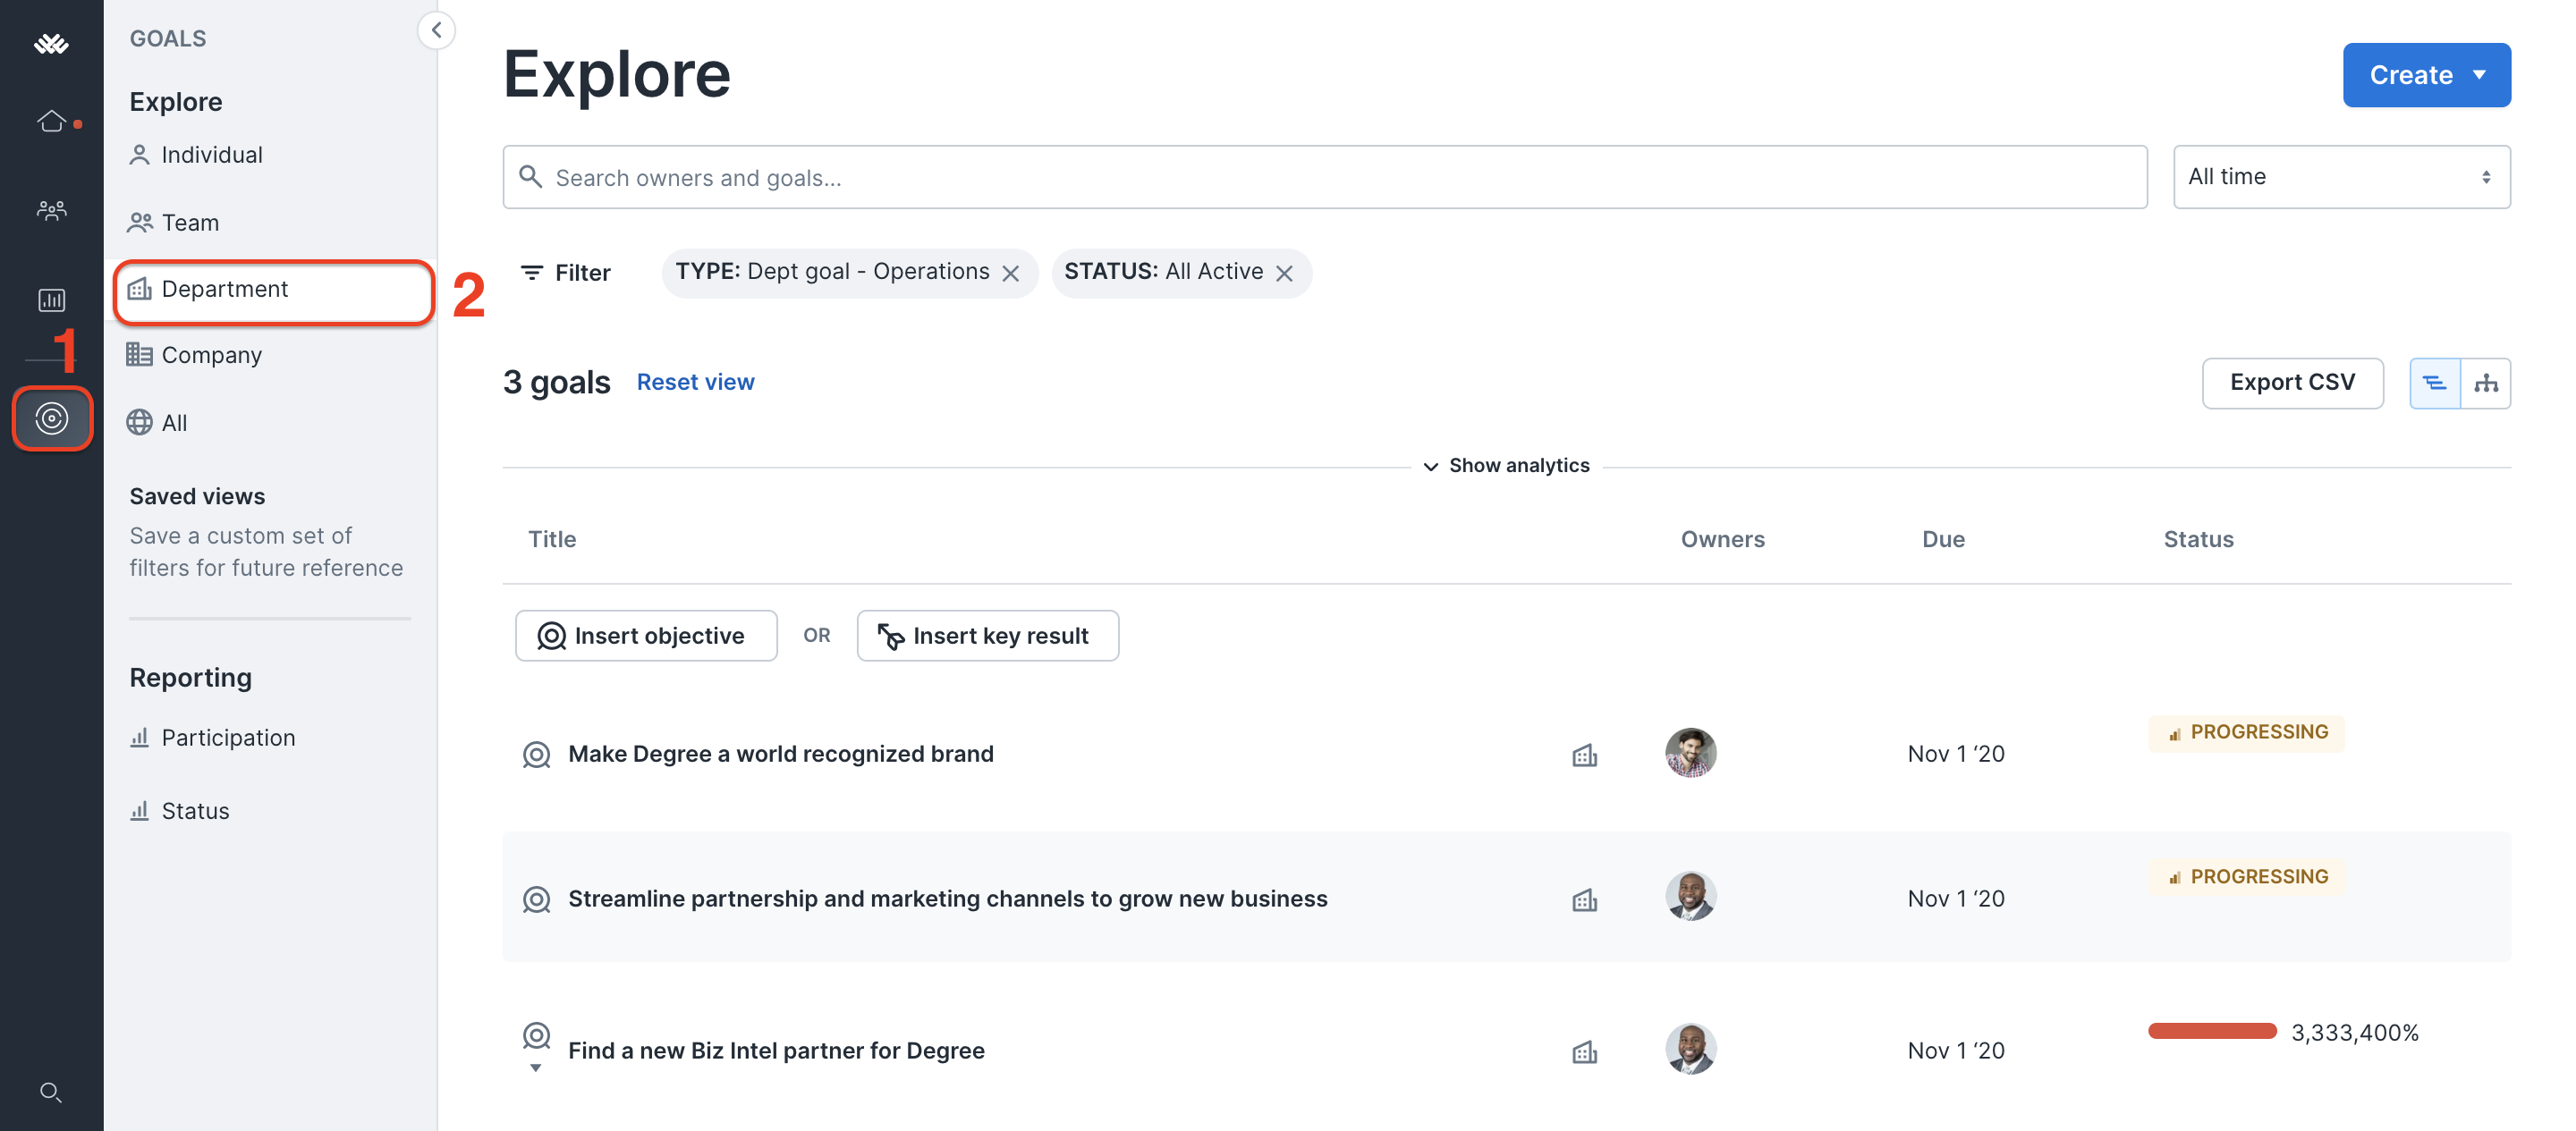Image resolution: width=2576 pixels, height=1131 pixels.
Task: Click PROGRESSING status on Make Degree row
Action: pyautogui.click(x=2246, y=733)
